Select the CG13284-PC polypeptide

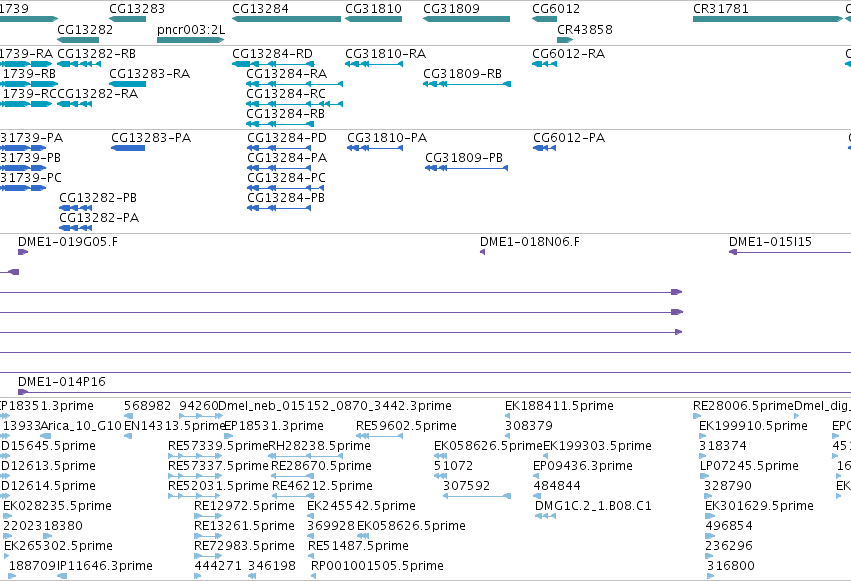pos(285,188)
